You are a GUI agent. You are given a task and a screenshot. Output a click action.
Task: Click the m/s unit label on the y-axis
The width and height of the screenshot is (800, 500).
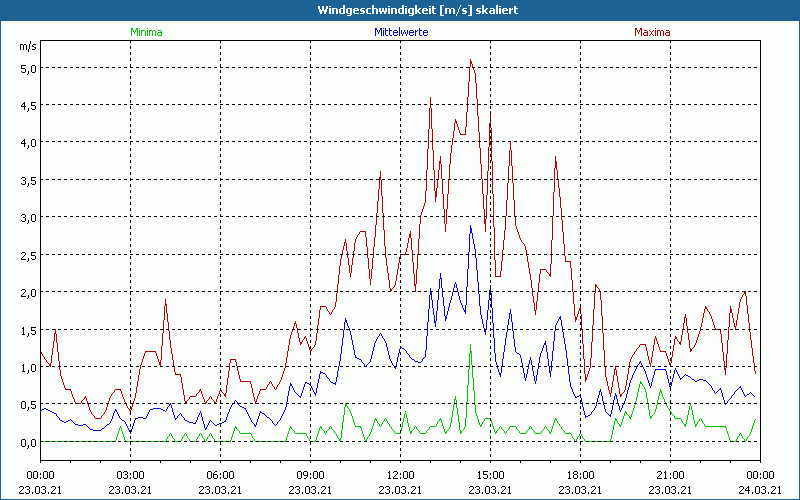[x=28, y=46]
